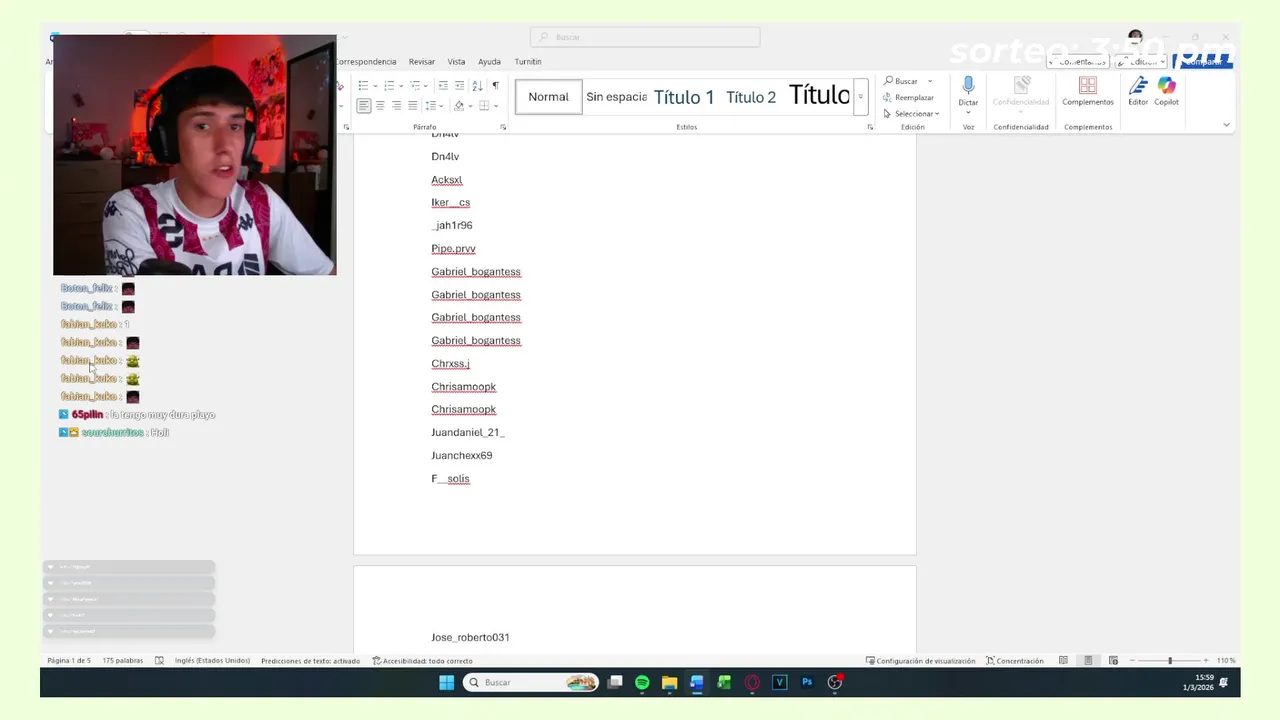The height and width of the screenshot is (720, 1280).
Task: Launch the Copilot icon
Action: (1166, 86)
